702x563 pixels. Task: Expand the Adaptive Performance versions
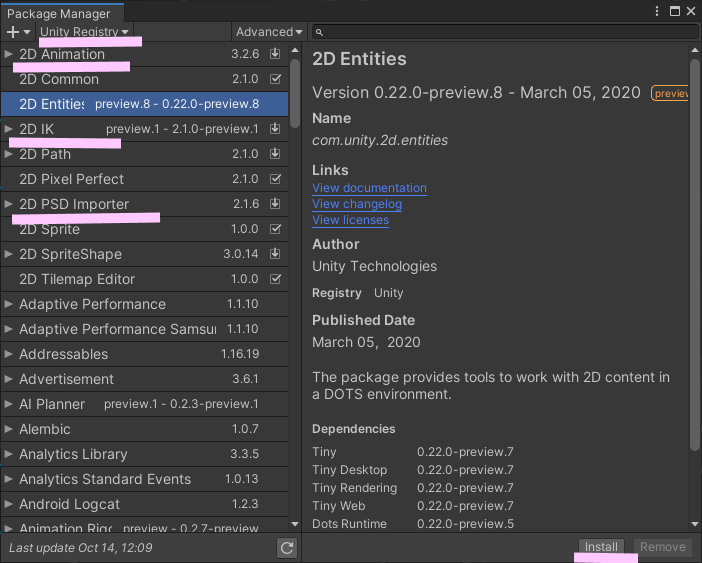(x=8, y=304)
